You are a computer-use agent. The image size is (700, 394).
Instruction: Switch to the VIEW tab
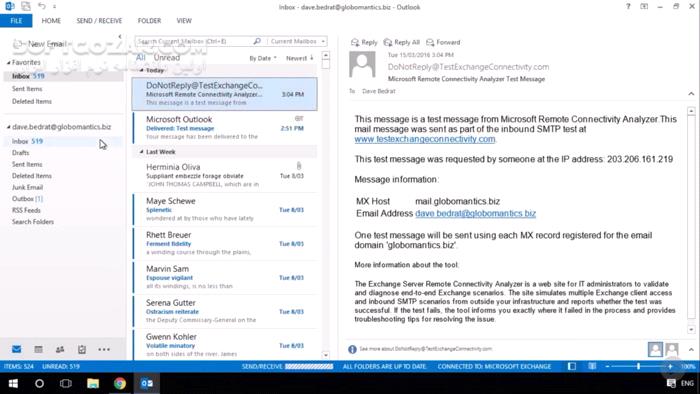click(x=184, y=21)
